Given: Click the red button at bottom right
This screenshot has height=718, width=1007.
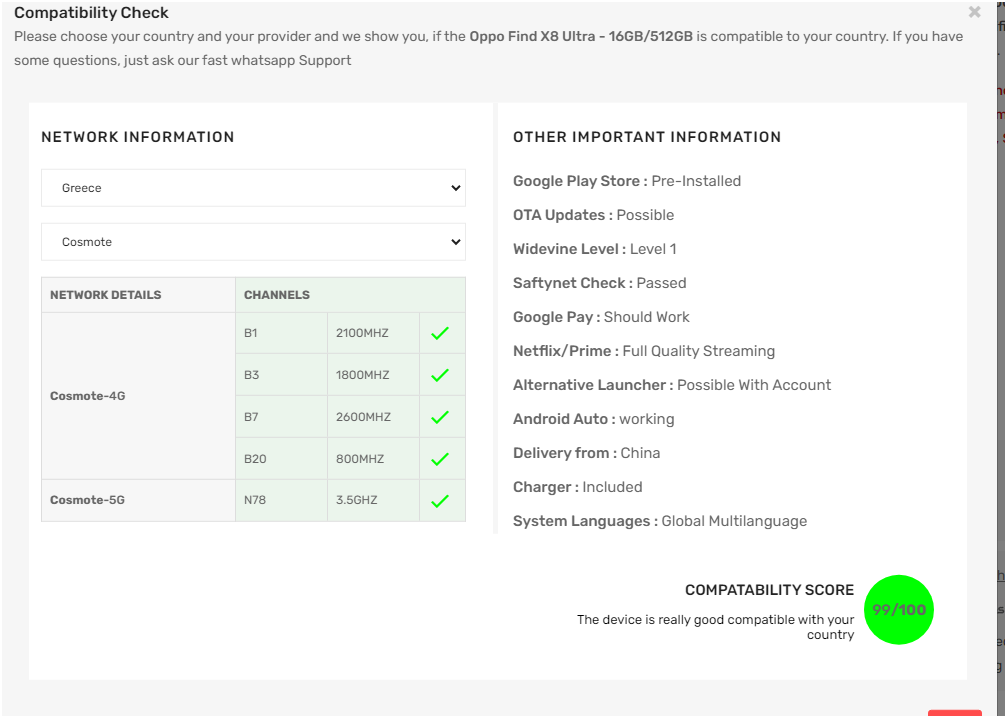Looking at the screenshot, I should 954,714.
